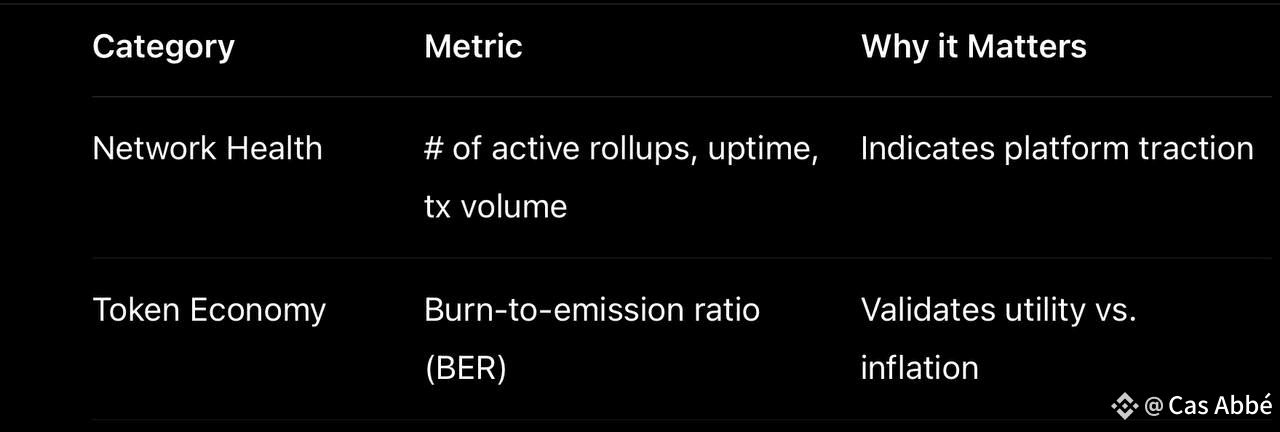Select the Category column header
The width and height of the screenshot is (1280, 432).
163,46
